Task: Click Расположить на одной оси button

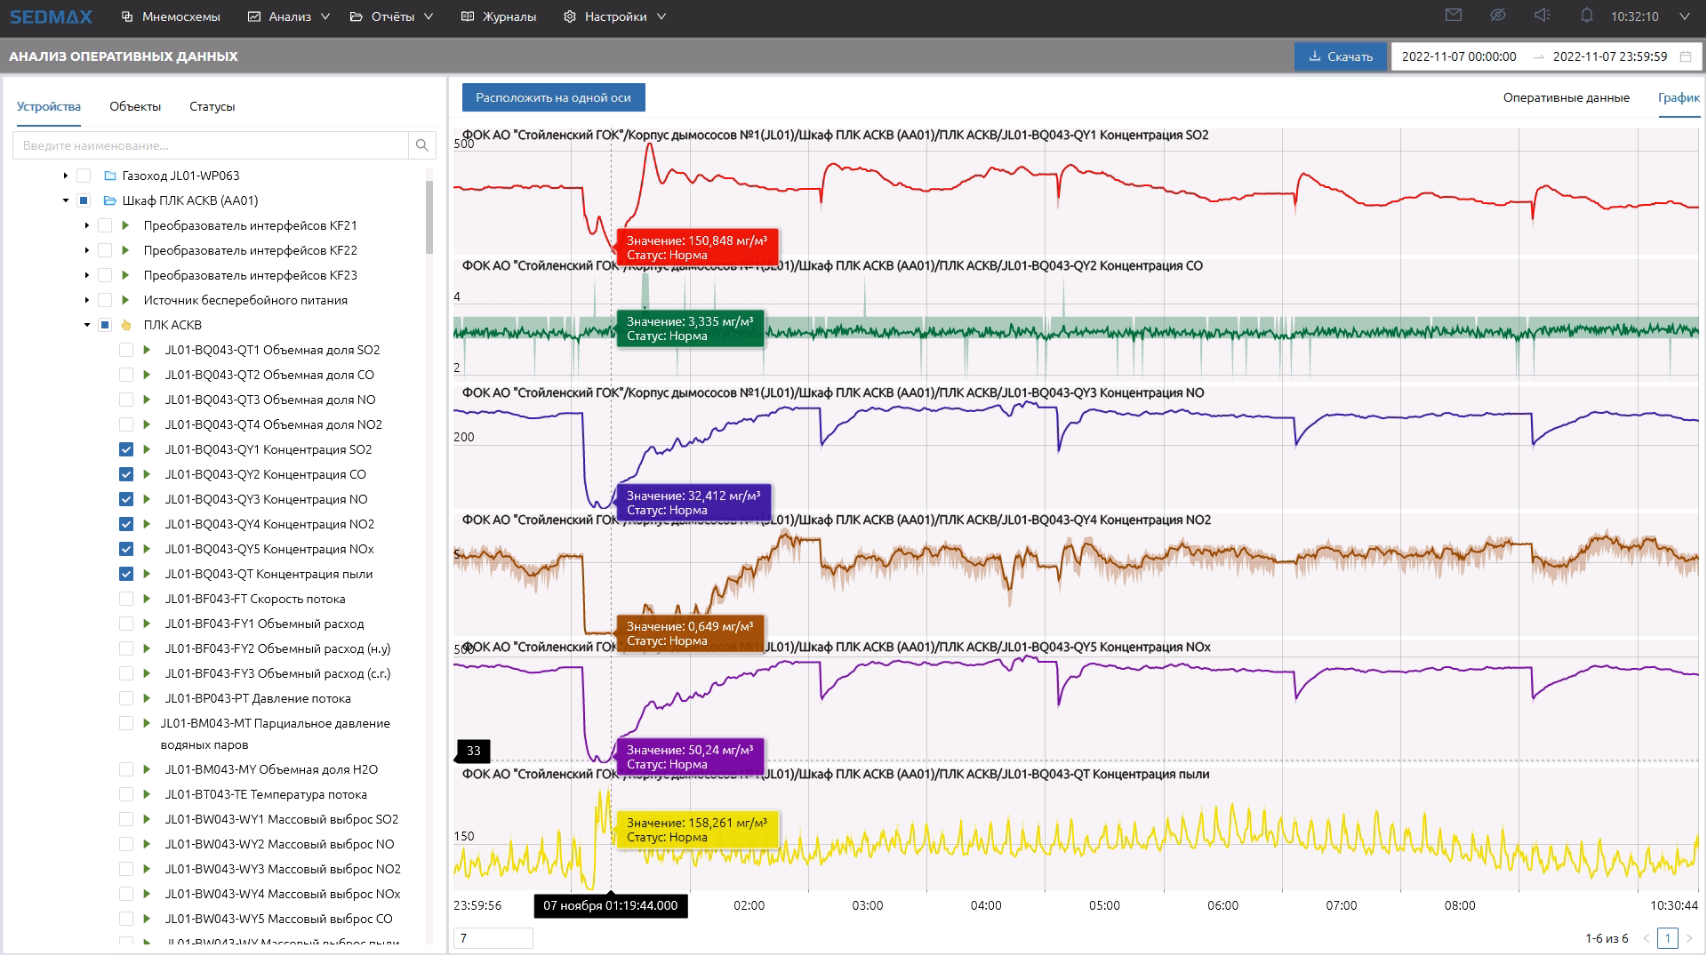Action: coord(553,98)
